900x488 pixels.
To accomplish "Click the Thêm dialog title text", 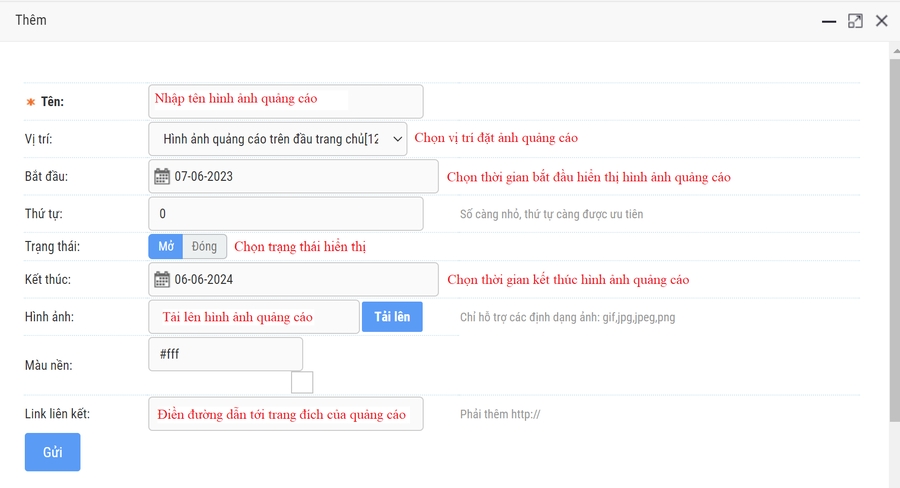I will coord(31,20).
